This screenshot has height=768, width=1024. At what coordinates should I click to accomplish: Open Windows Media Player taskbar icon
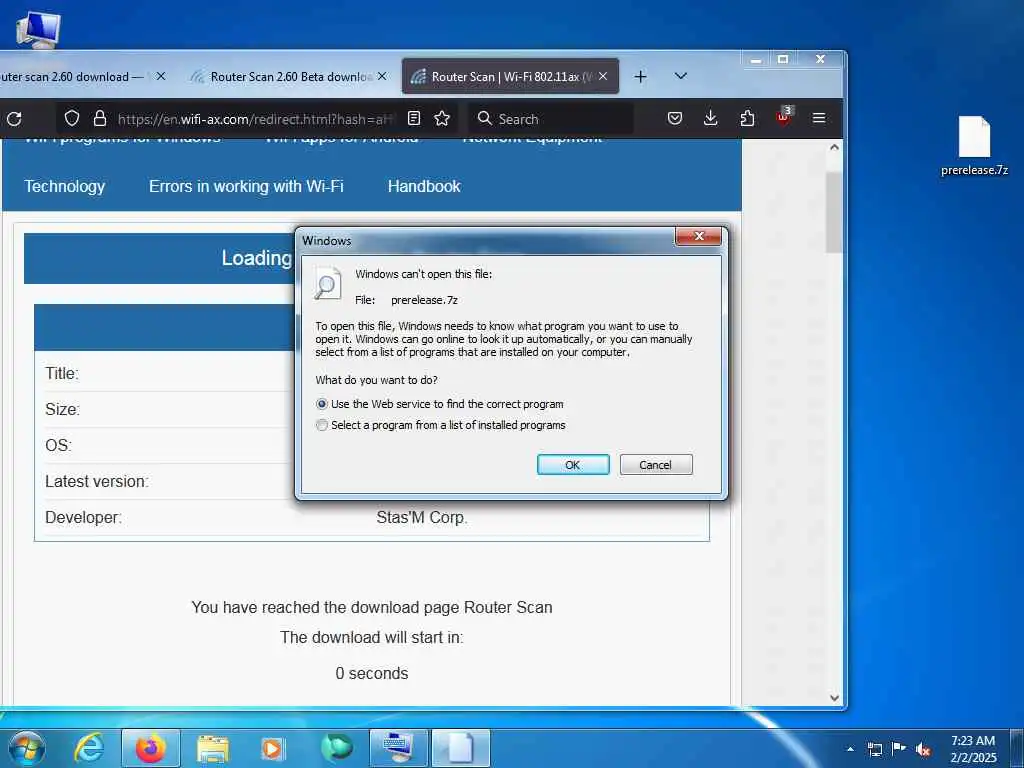tap(272, 748)
